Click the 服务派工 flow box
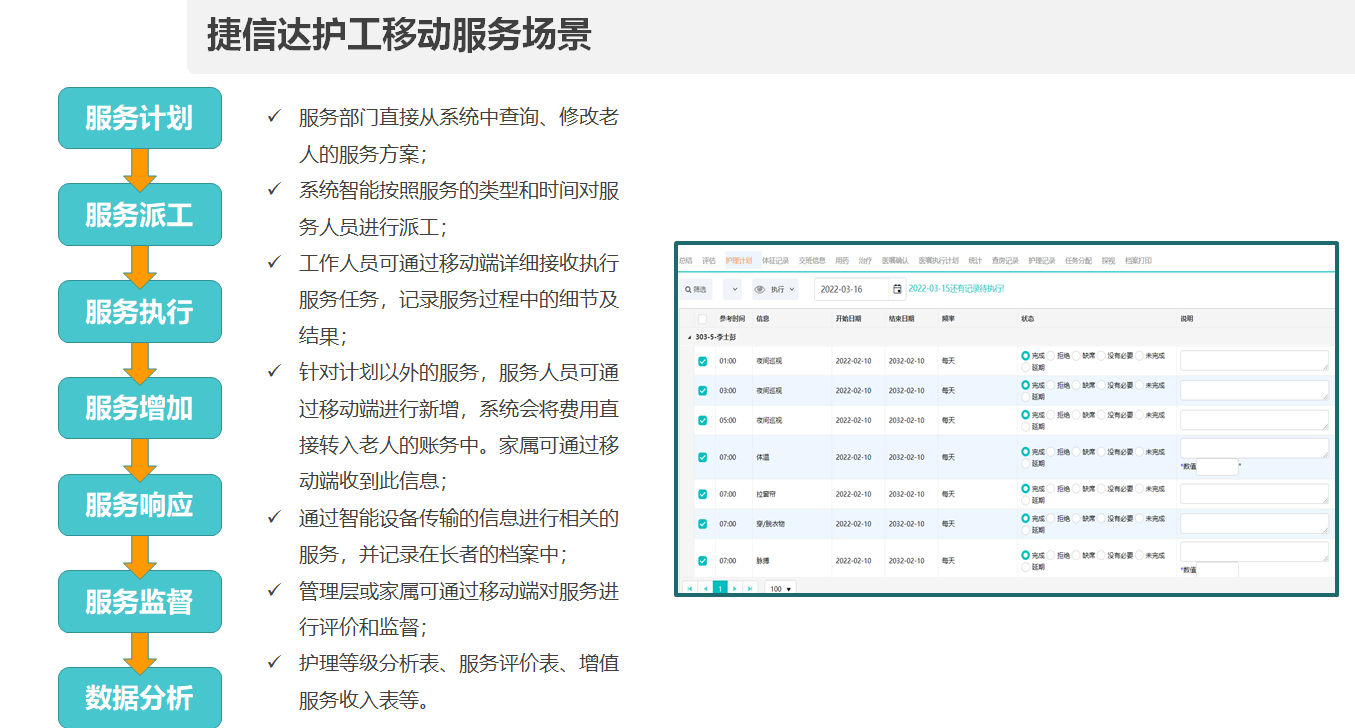The width and height of the screenshot is (1355, 728). [140, 214]
